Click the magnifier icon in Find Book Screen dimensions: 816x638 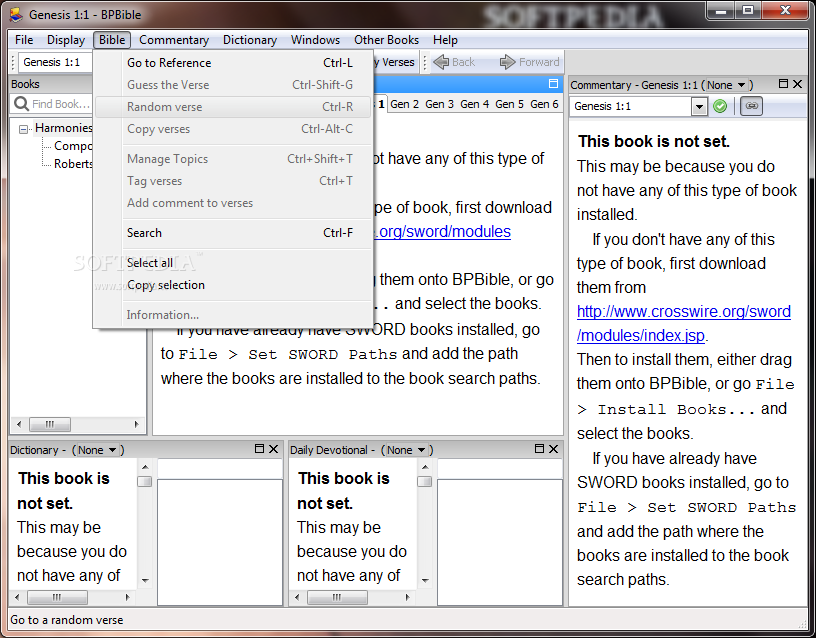(21, 104)
